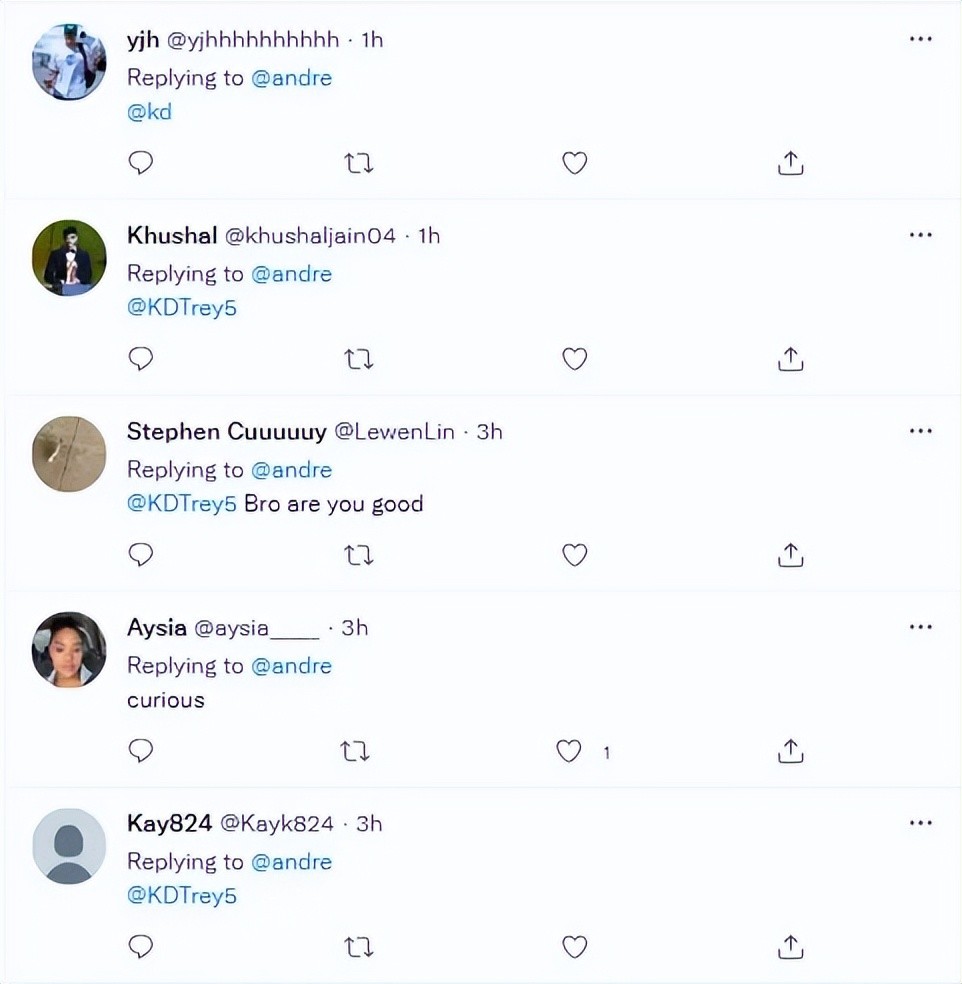
Task: Share Kay824's tweet
Action: point(790,947)
